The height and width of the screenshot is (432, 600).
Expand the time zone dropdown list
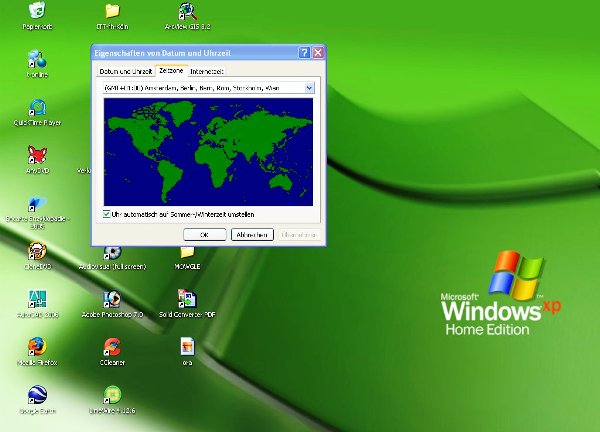(x=309, y=88)
